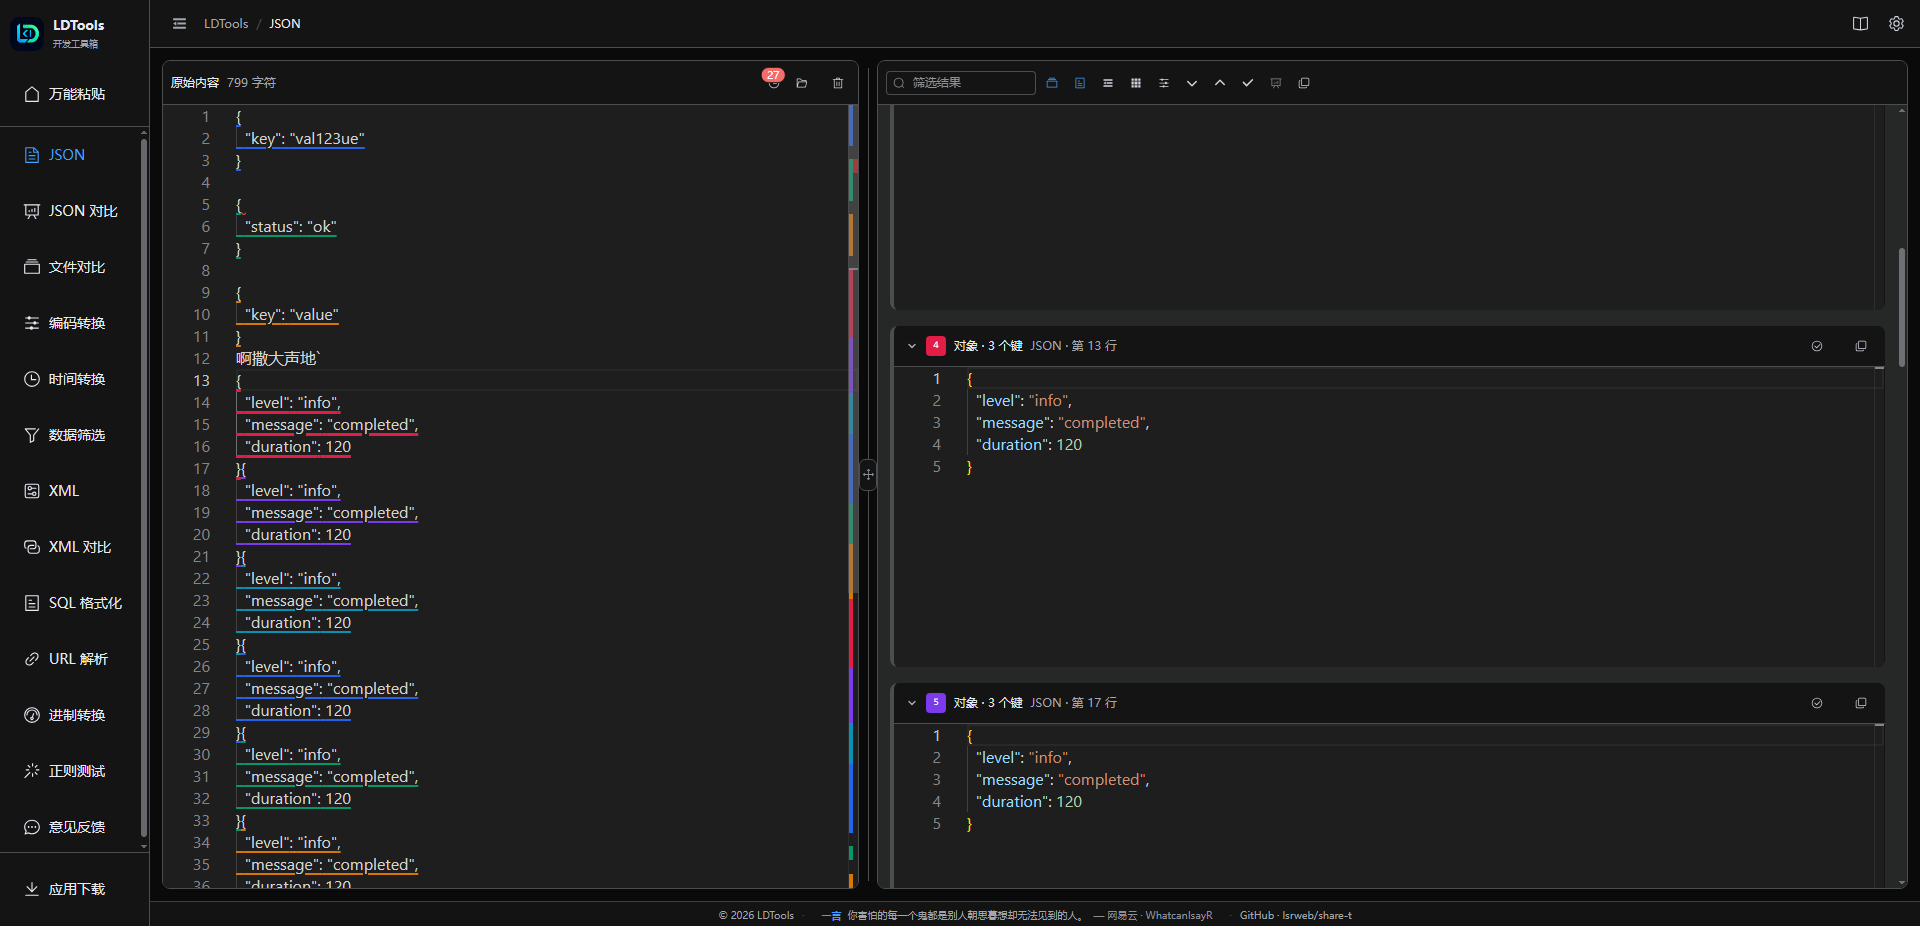Click line number 13 in editor
Screen dimensions: 1920x926
pyautogui.click(x=202, y=381)
